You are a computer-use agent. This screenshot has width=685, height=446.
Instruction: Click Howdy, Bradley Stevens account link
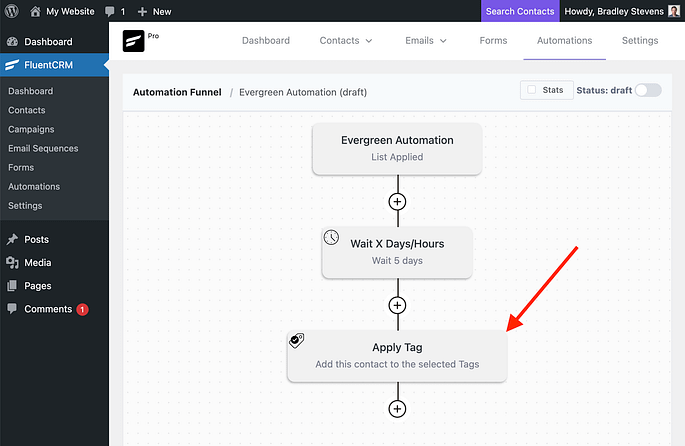coord(614,11)
